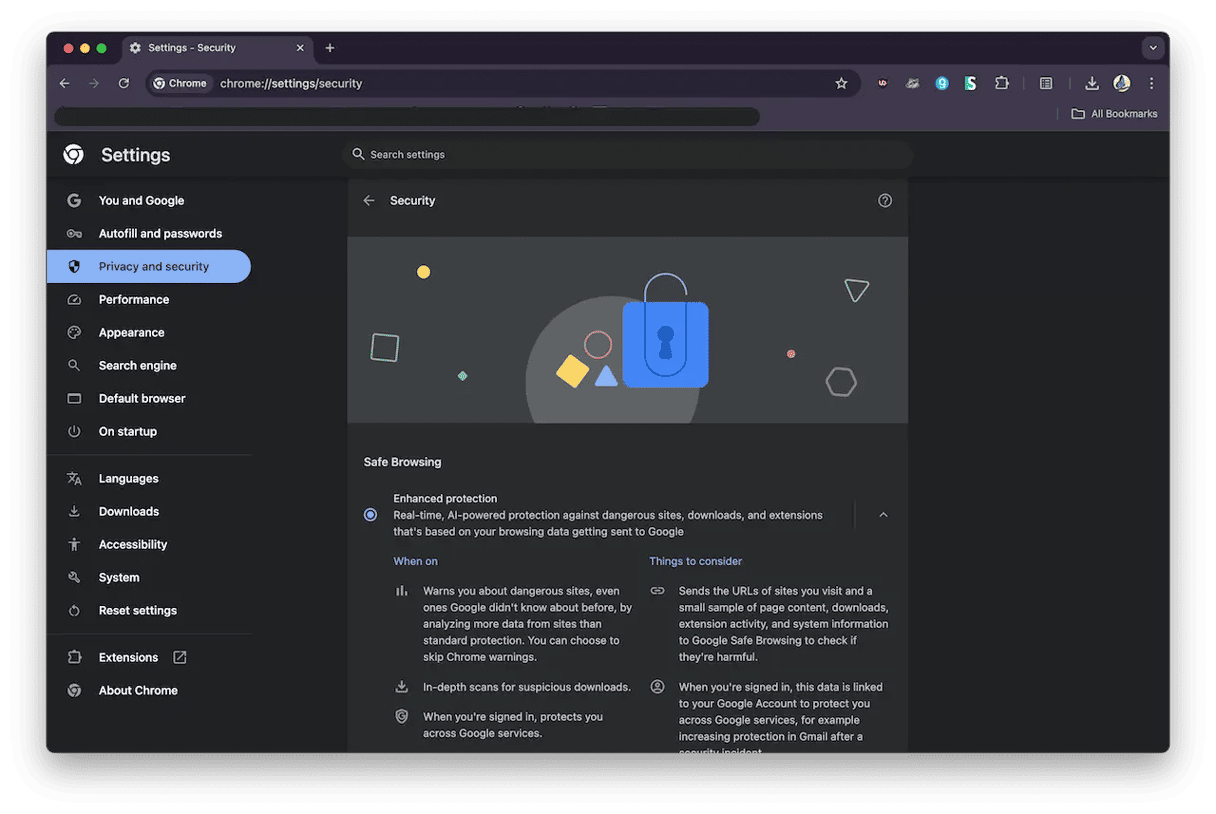
Task: Open the Chrome three-dot menu
Action: click(1151, 84)
